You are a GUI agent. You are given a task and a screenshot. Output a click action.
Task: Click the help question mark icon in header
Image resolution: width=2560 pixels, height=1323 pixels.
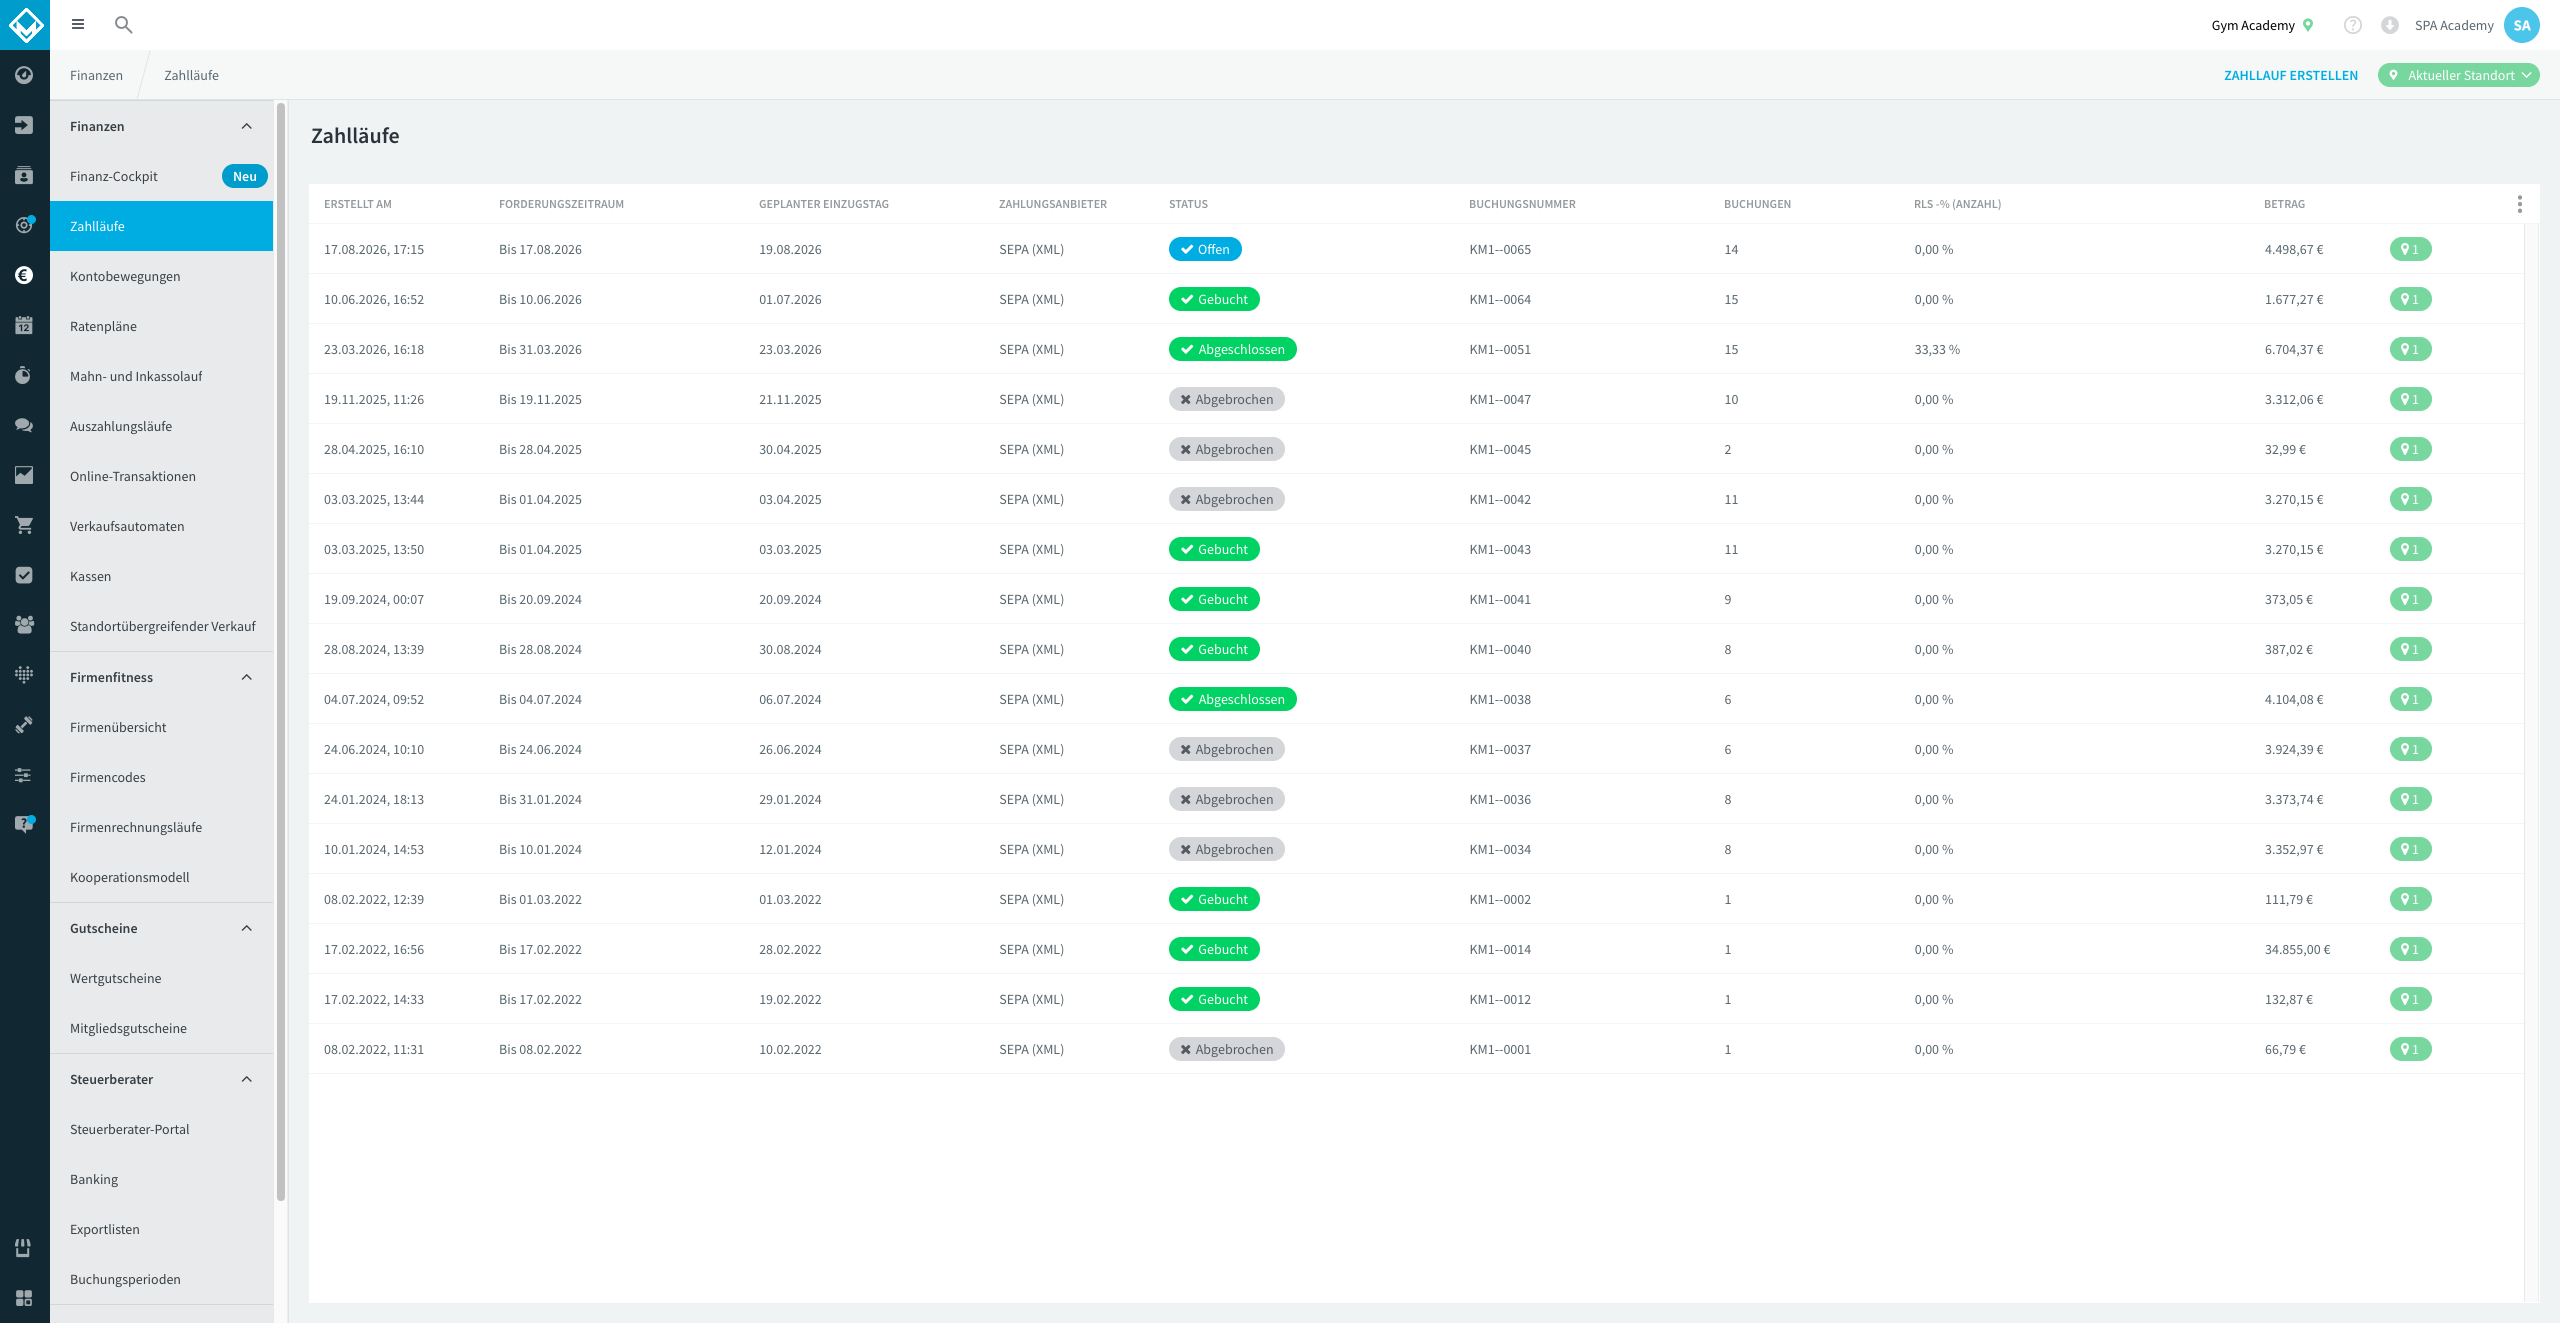pyautogui.click(x=2353, y=25)
